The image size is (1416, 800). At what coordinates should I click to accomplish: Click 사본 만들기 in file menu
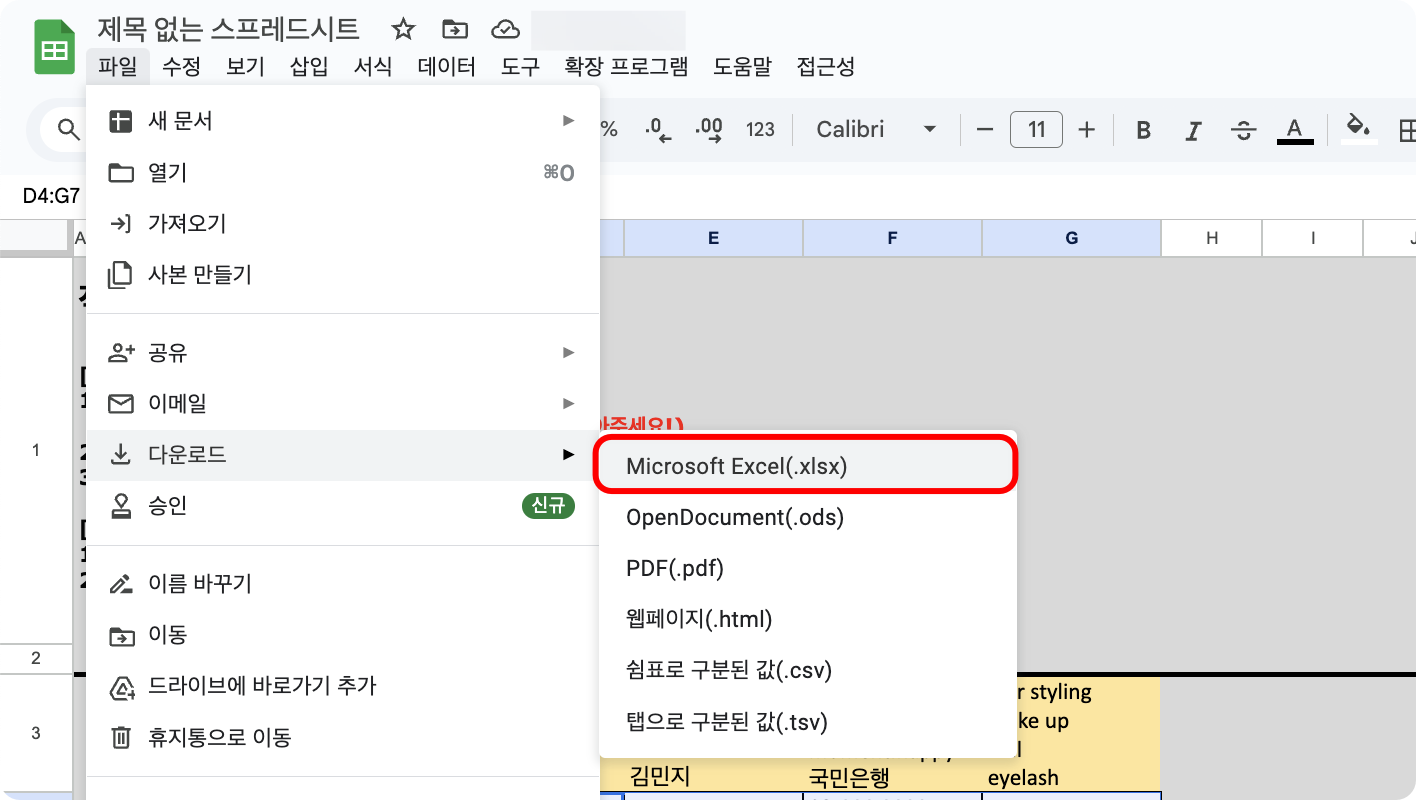(x=199, y=274)
